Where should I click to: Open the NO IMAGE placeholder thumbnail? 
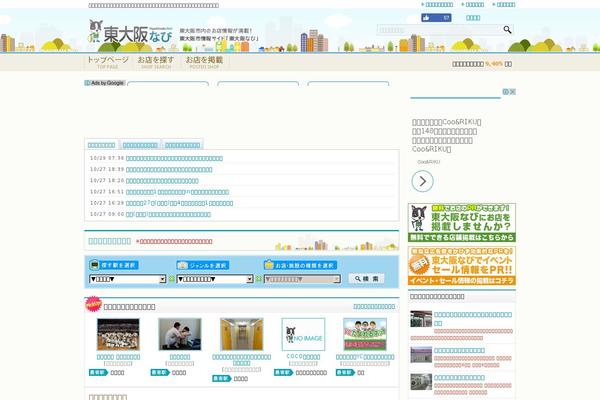coord(303,334)
